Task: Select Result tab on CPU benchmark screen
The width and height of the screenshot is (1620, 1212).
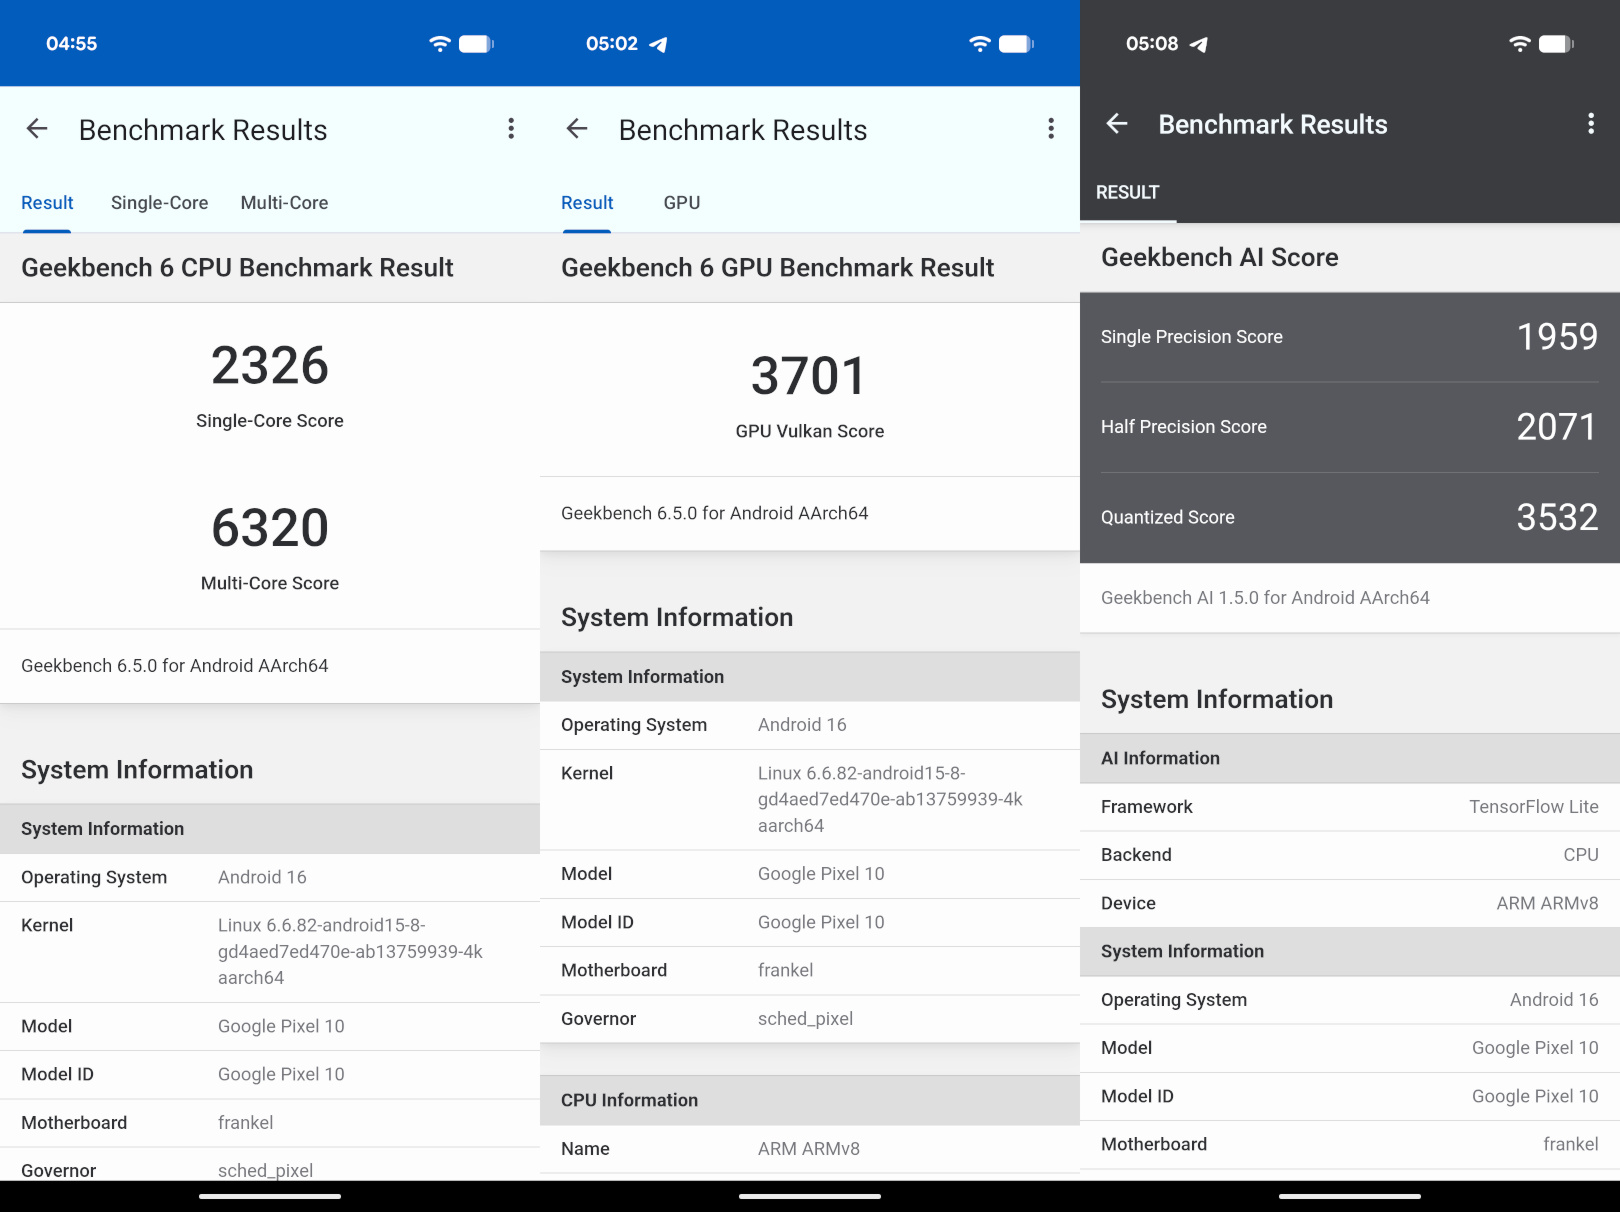Action: (47, 203)
